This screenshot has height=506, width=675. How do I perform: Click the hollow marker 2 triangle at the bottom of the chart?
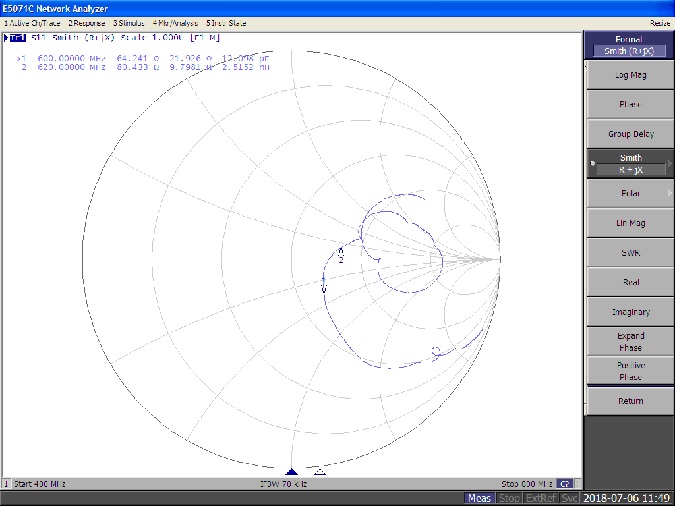point(319,472)
